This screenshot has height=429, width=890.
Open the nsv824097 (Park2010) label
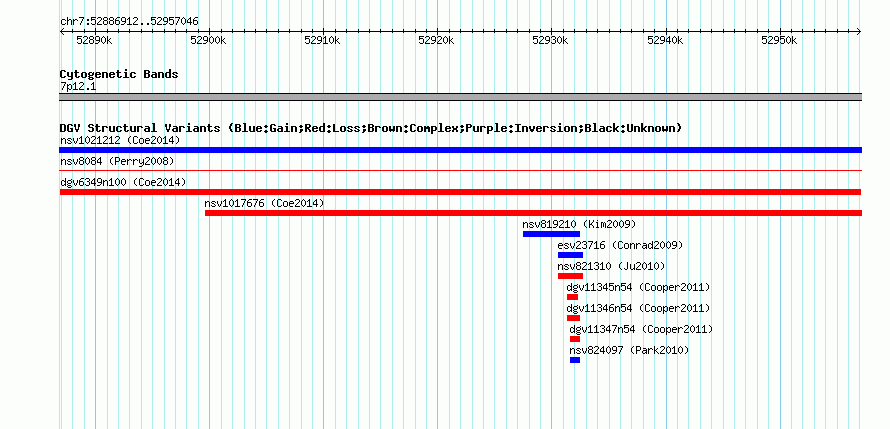pyautogui.click(x=629, y=351)
